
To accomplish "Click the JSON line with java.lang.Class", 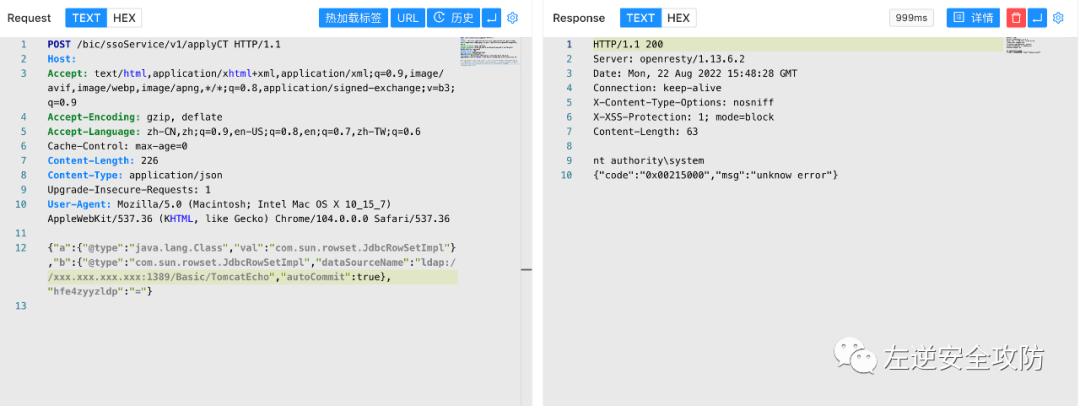I will click(251, 247).
